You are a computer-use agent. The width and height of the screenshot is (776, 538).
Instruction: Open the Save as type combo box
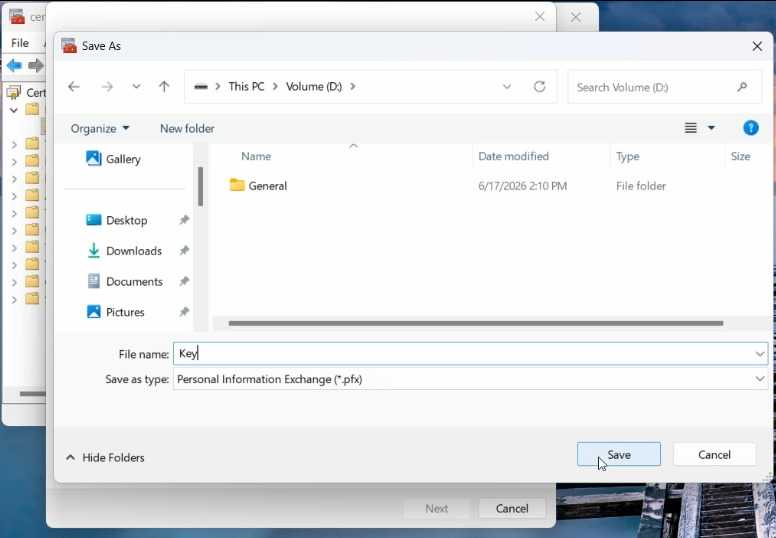tap(470, 380)
